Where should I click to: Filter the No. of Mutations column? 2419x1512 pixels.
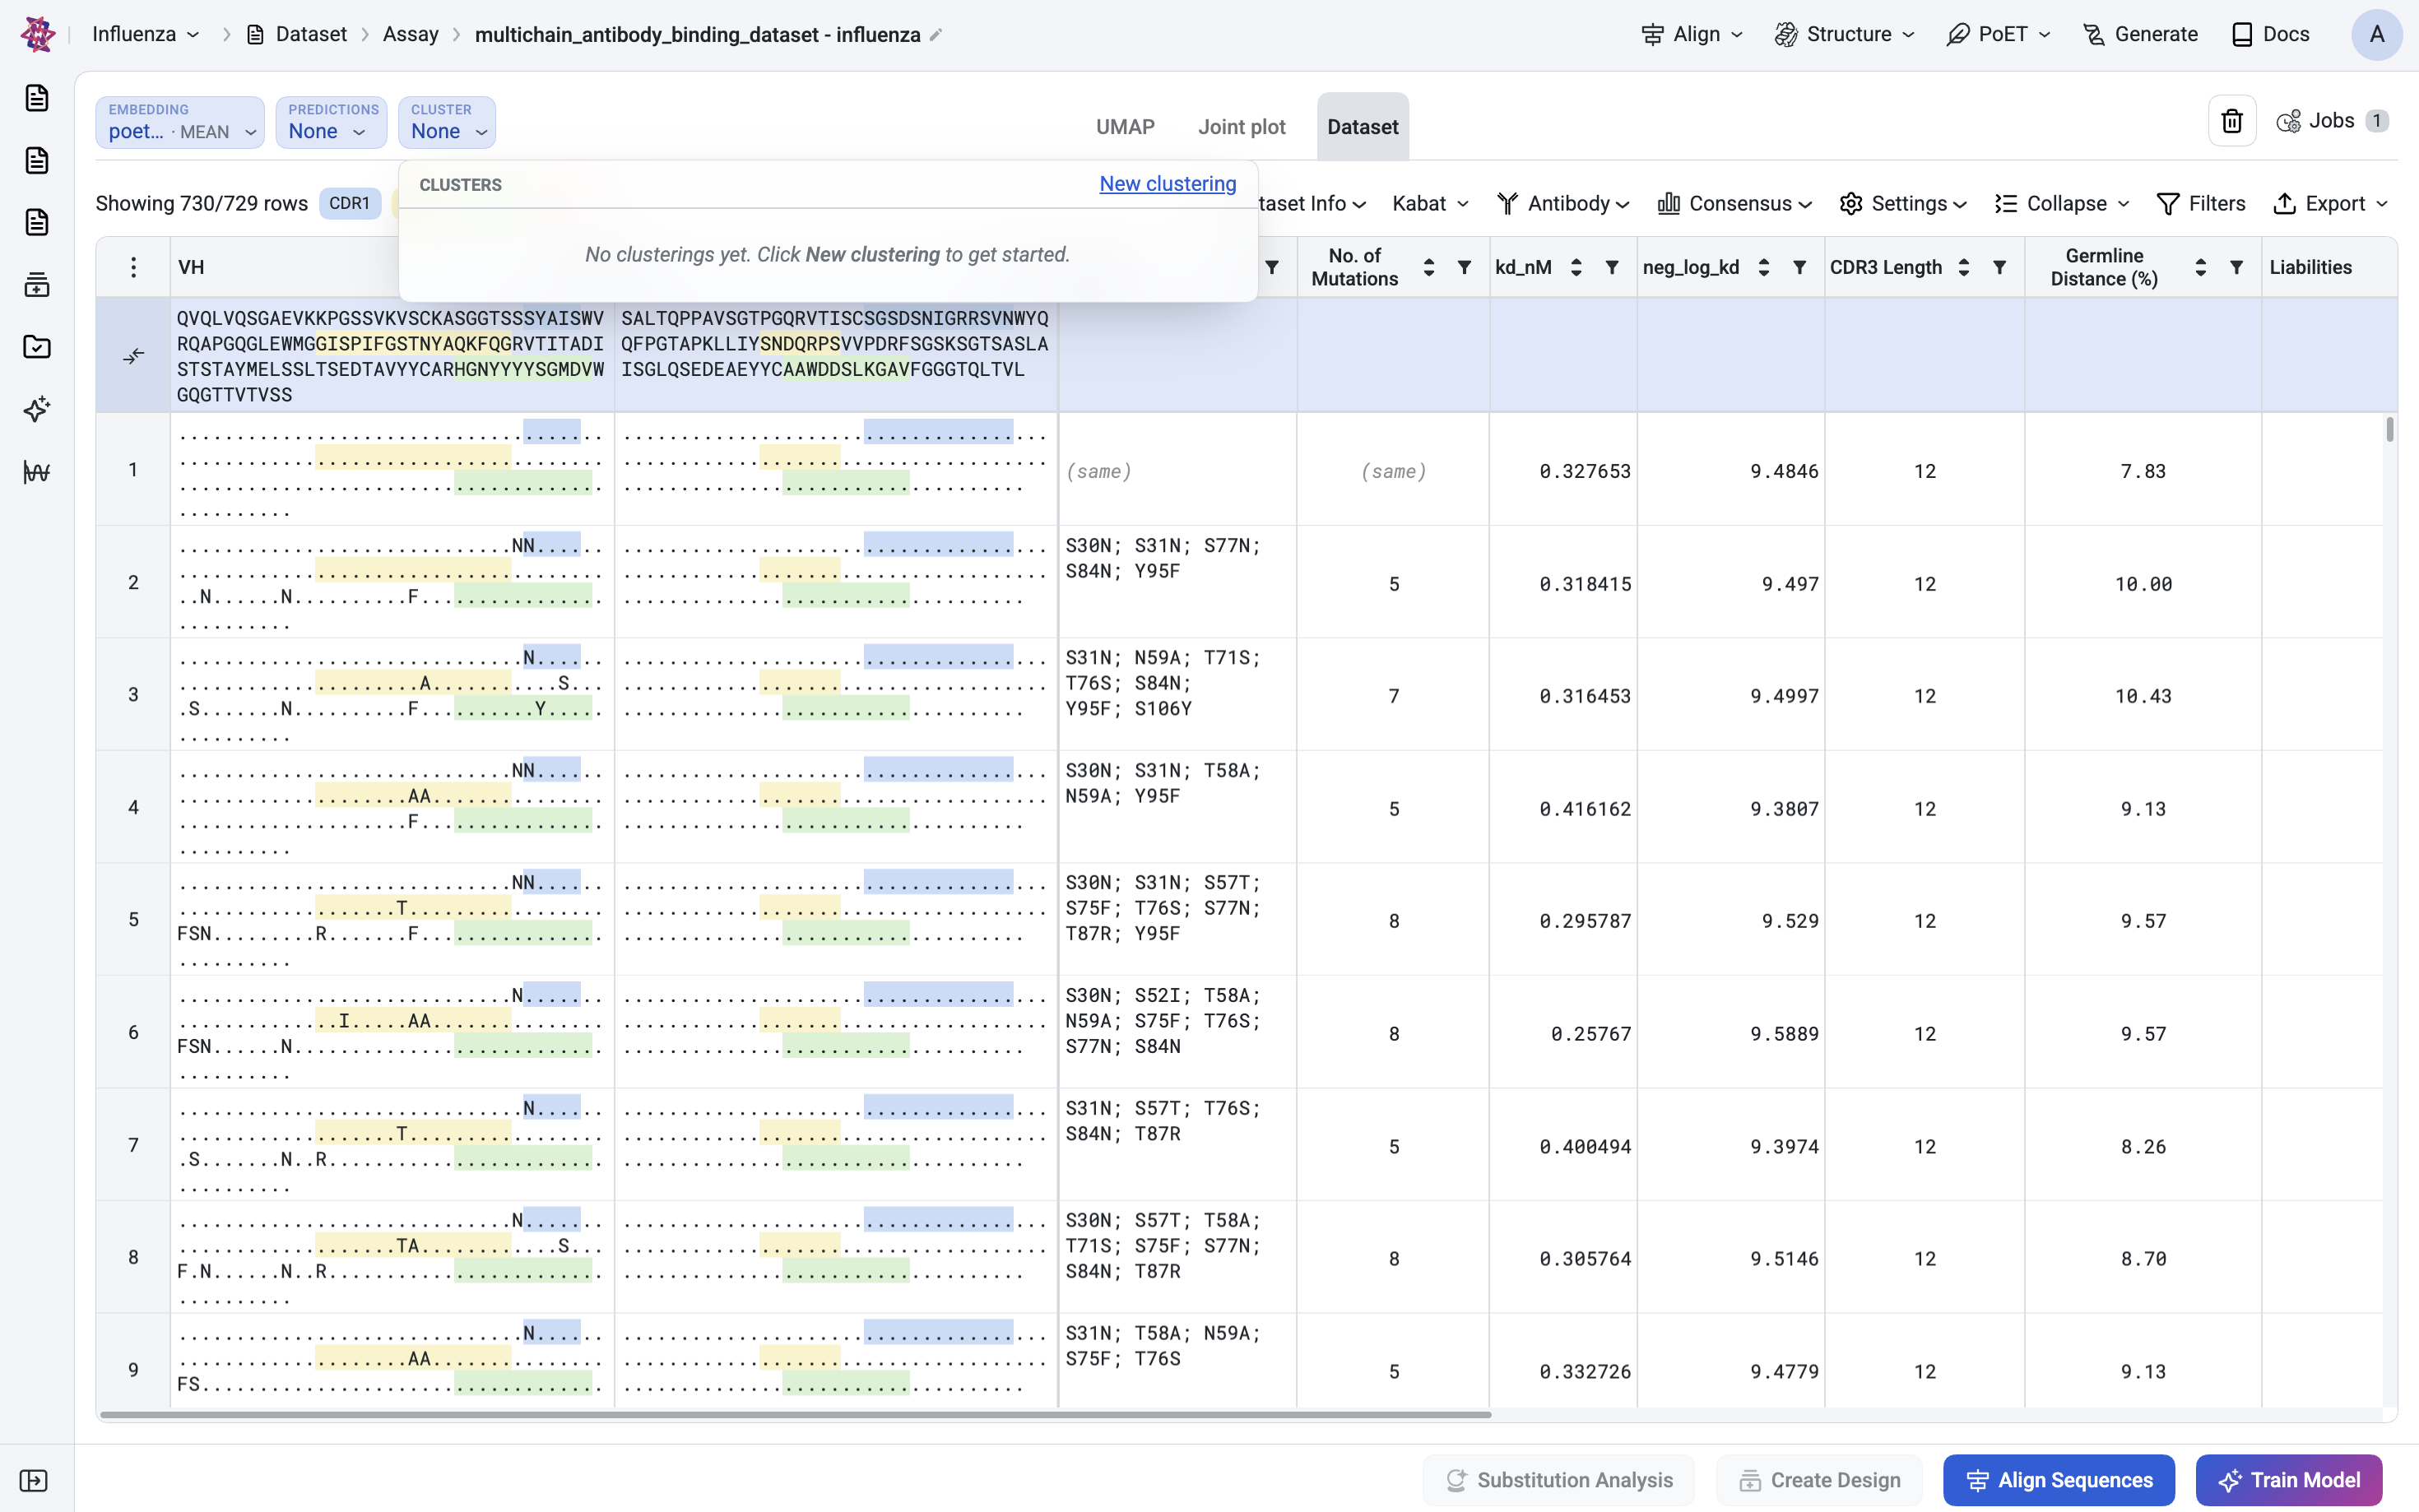pos(1464,267)
